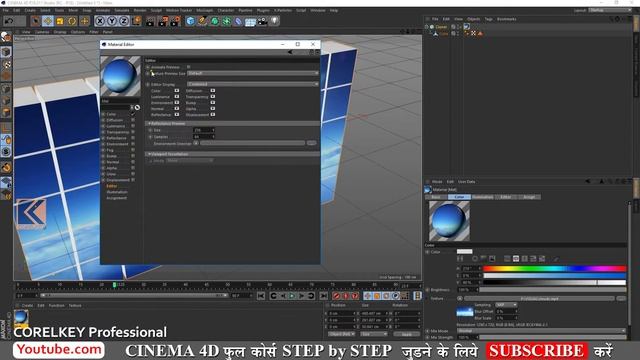Viewport: 640px width, 360px height.
Task: Add a Light object from toolbar
Action: [275, 21]
